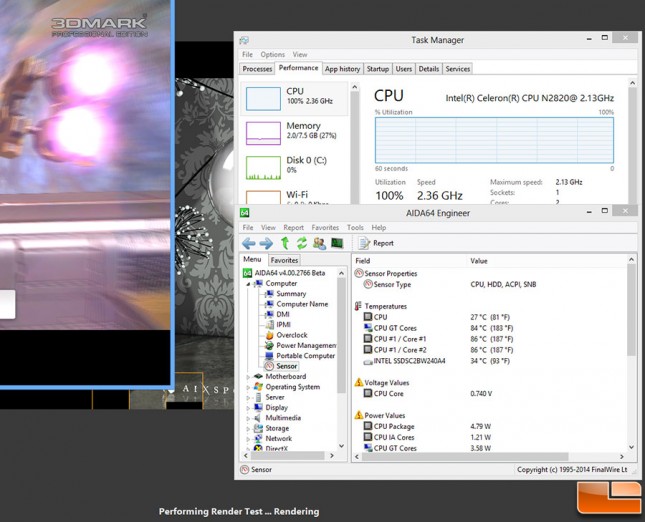This screenshot has width=645, height=522.
Task: Open AIDA64 View menu
Action: pos(268,227)
